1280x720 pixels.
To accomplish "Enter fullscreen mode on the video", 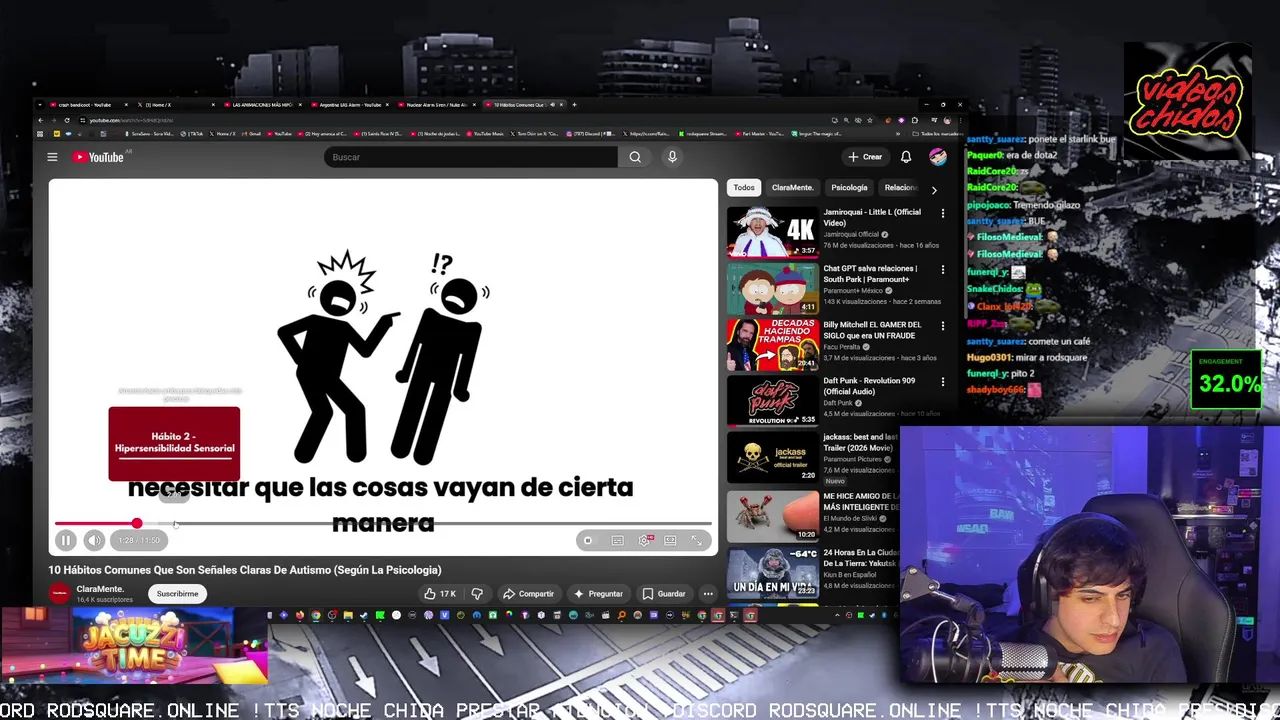I will tap(697, 540).
